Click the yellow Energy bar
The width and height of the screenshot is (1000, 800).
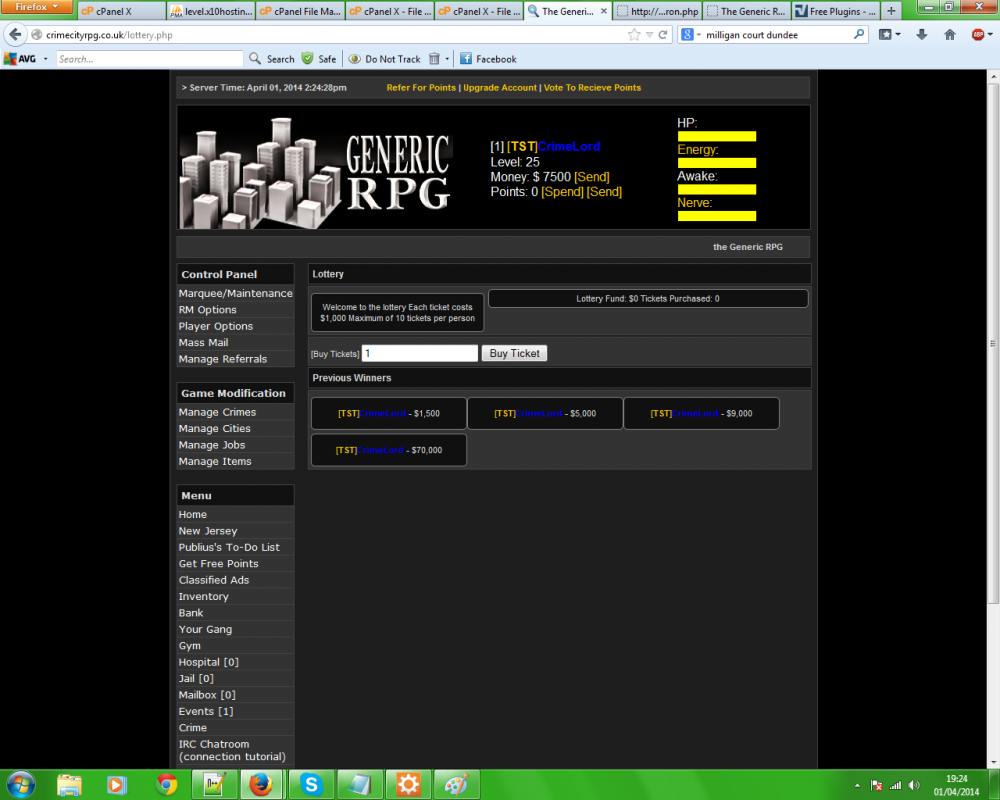tap(716, 163)
